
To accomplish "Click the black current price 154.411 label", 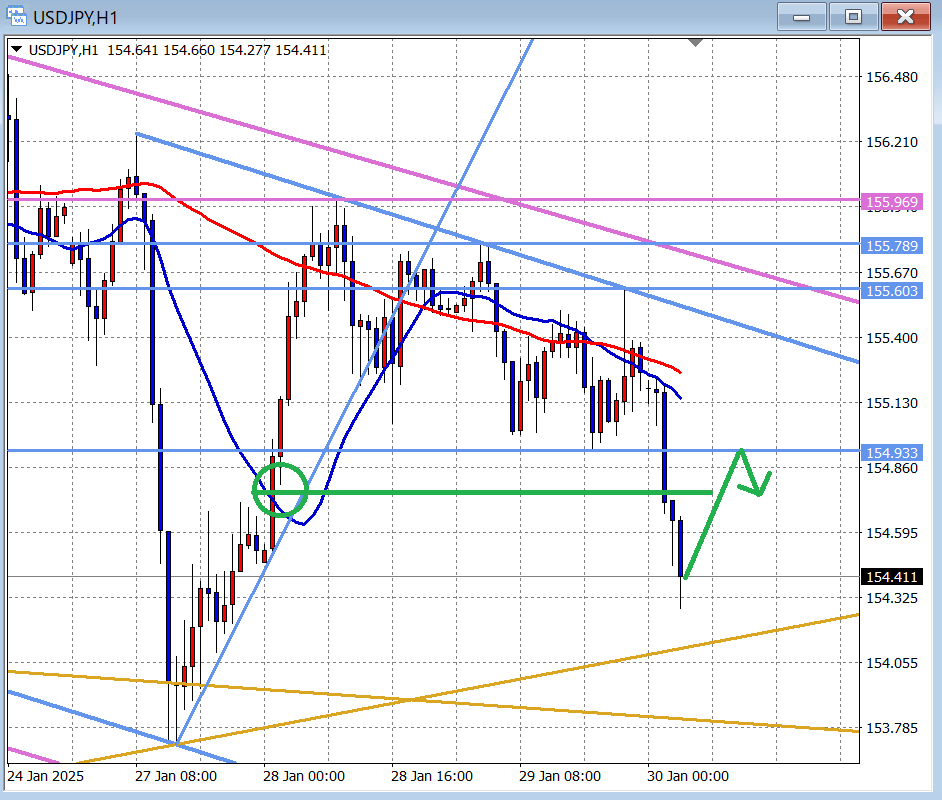I will pos(892,577).
